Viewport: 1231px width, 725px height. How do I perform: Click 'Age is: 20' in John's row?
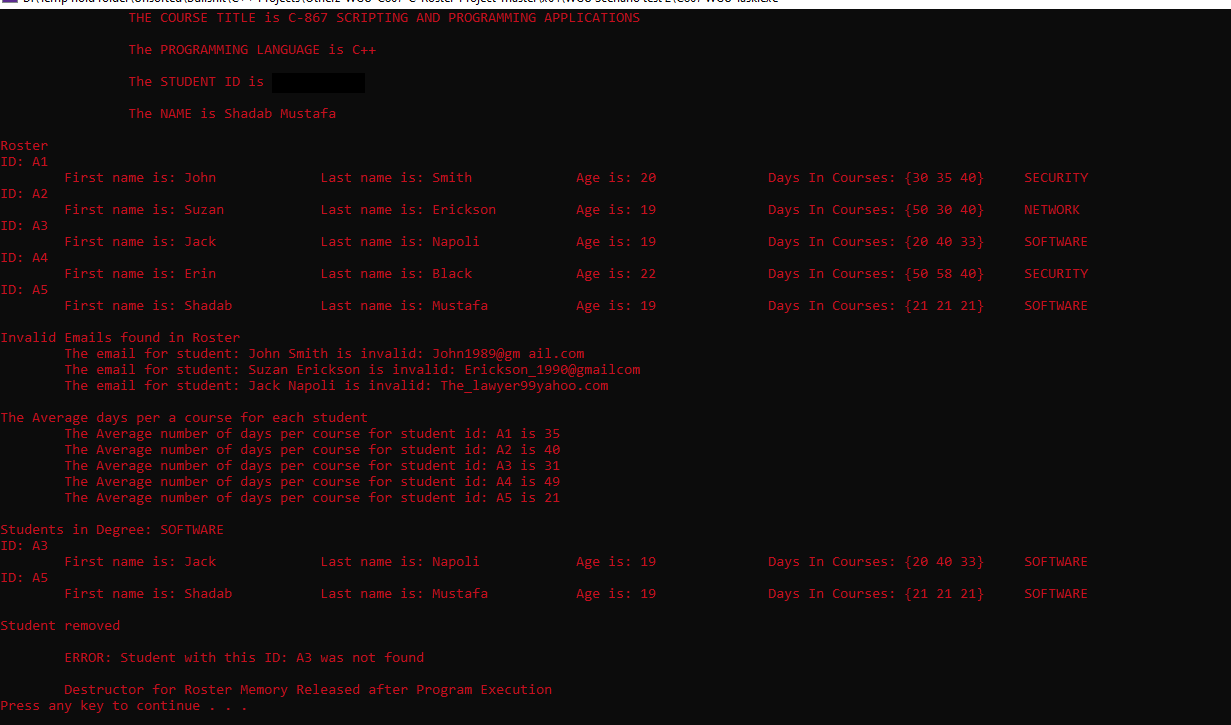(x=616, y=178)
